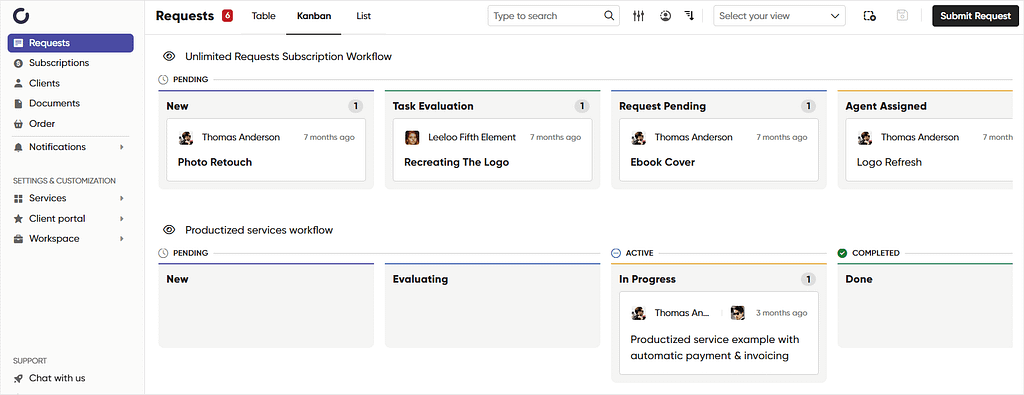This screenshot has height=395, width=1024.
Task: Click the Subscriptions dollar icon
Action: coord(18,63)
